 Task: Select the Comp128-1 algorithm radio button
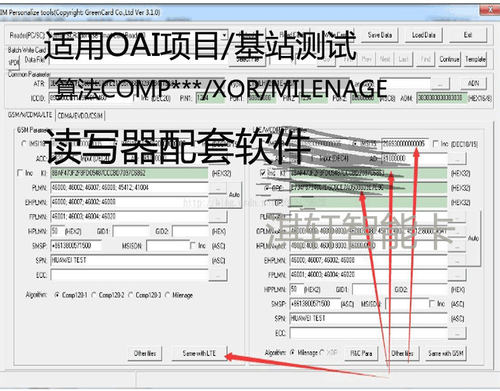pyautogui.click(x=57, y=295)
